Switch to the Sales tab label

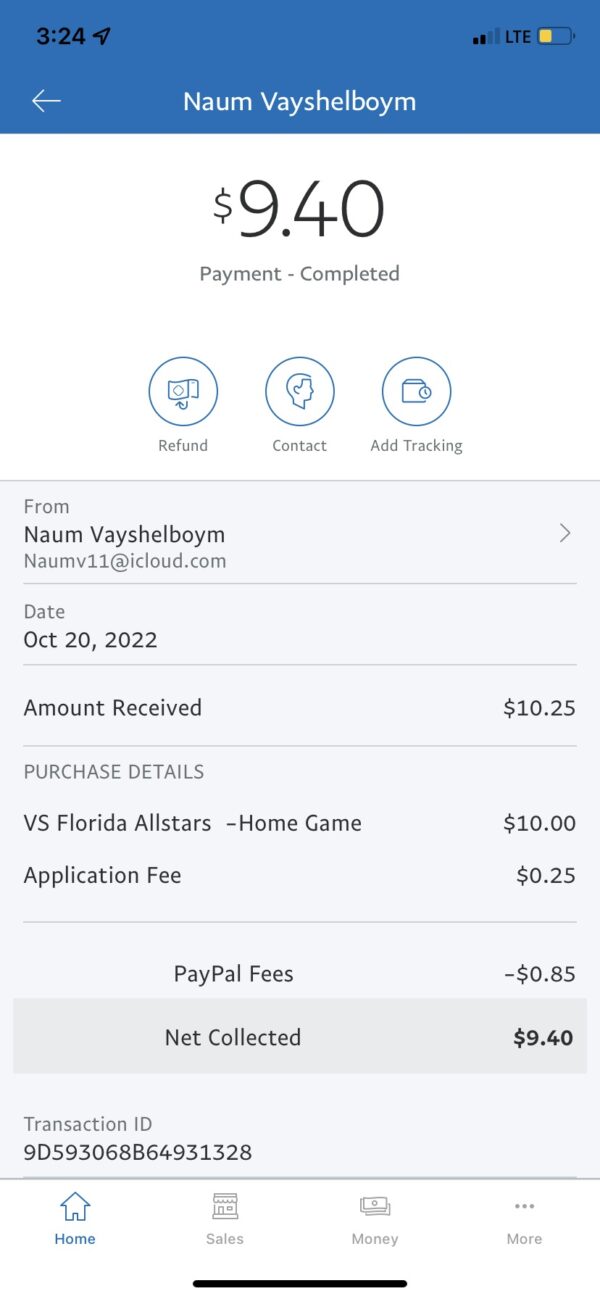pyautogui.click(x=225, y=1239)
